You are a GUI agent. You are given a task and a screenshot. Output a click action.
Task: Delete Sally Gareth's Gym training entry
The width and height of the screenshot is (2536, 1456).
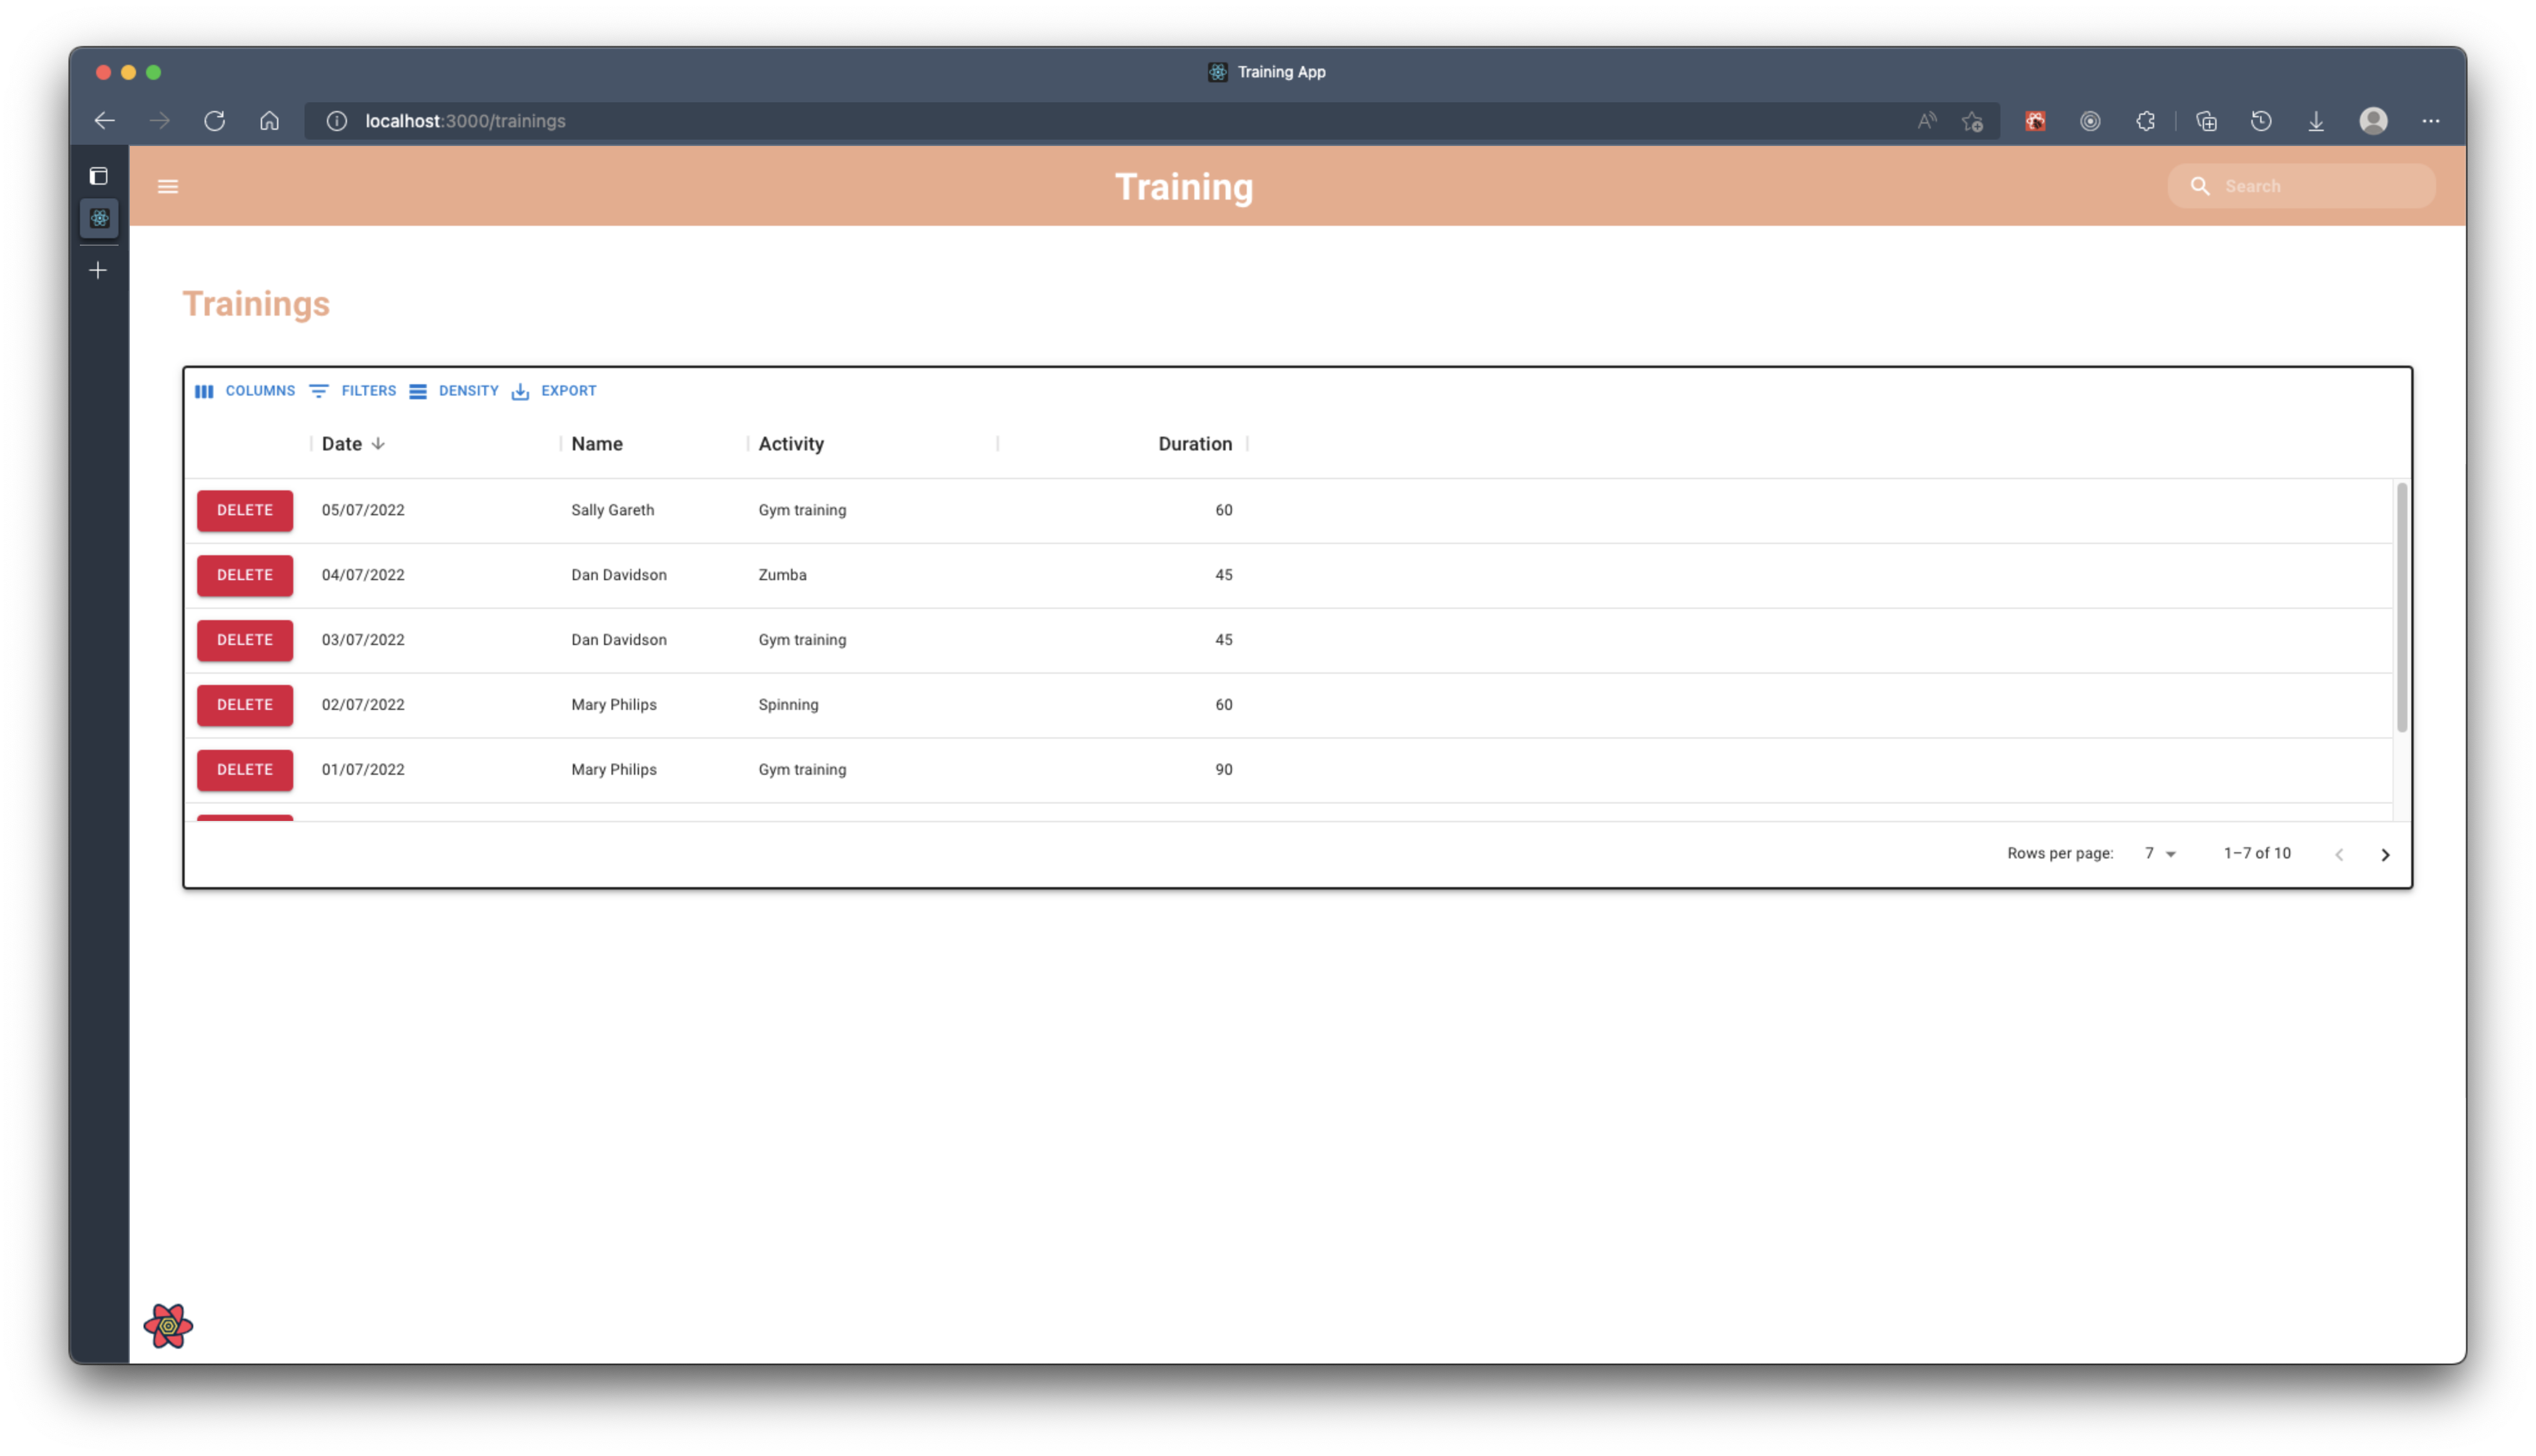point(244,510)
